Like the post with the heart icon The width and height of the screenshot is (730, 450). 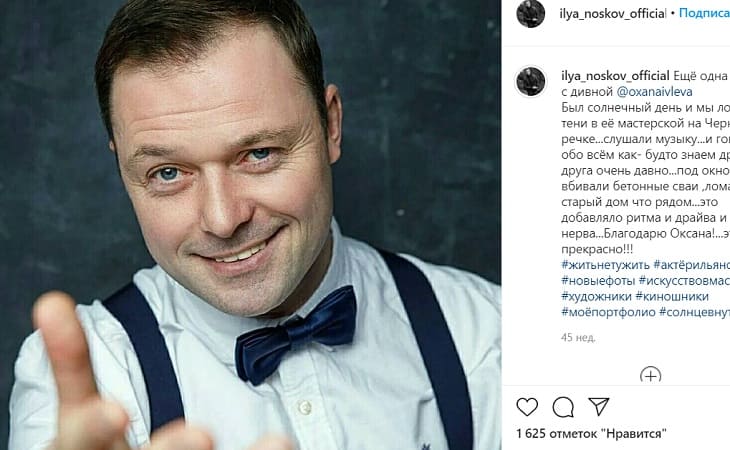[527, 407]
